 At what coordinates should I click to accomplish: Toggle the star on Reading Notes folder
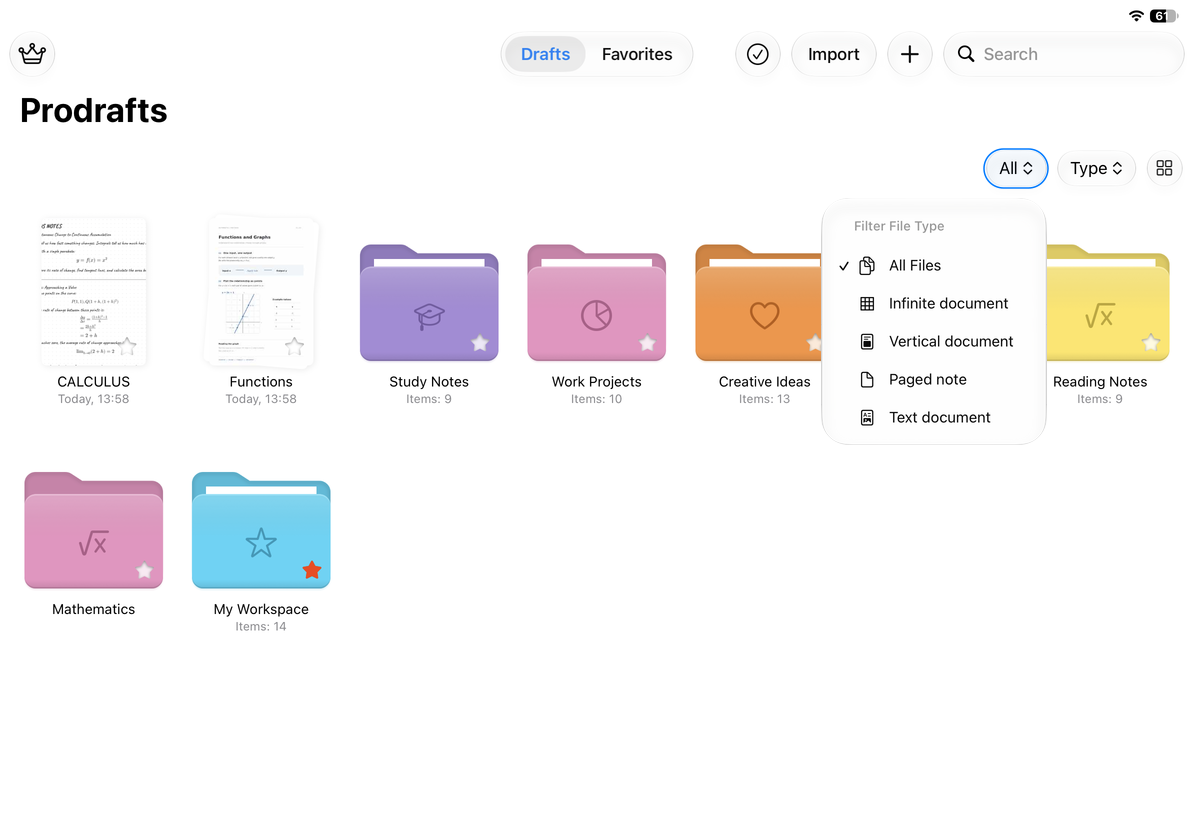1151,343
